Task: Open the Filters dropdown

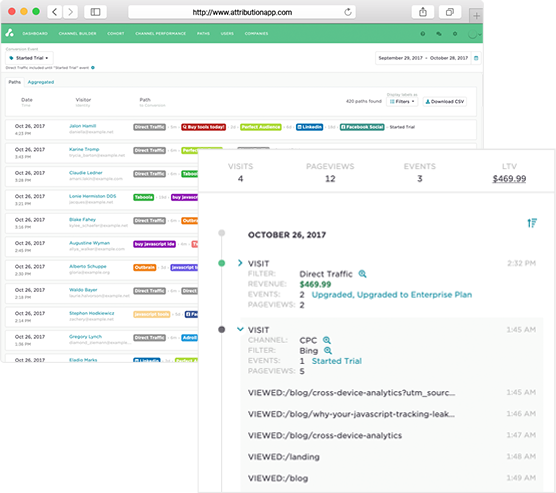Action: [402, 101]
